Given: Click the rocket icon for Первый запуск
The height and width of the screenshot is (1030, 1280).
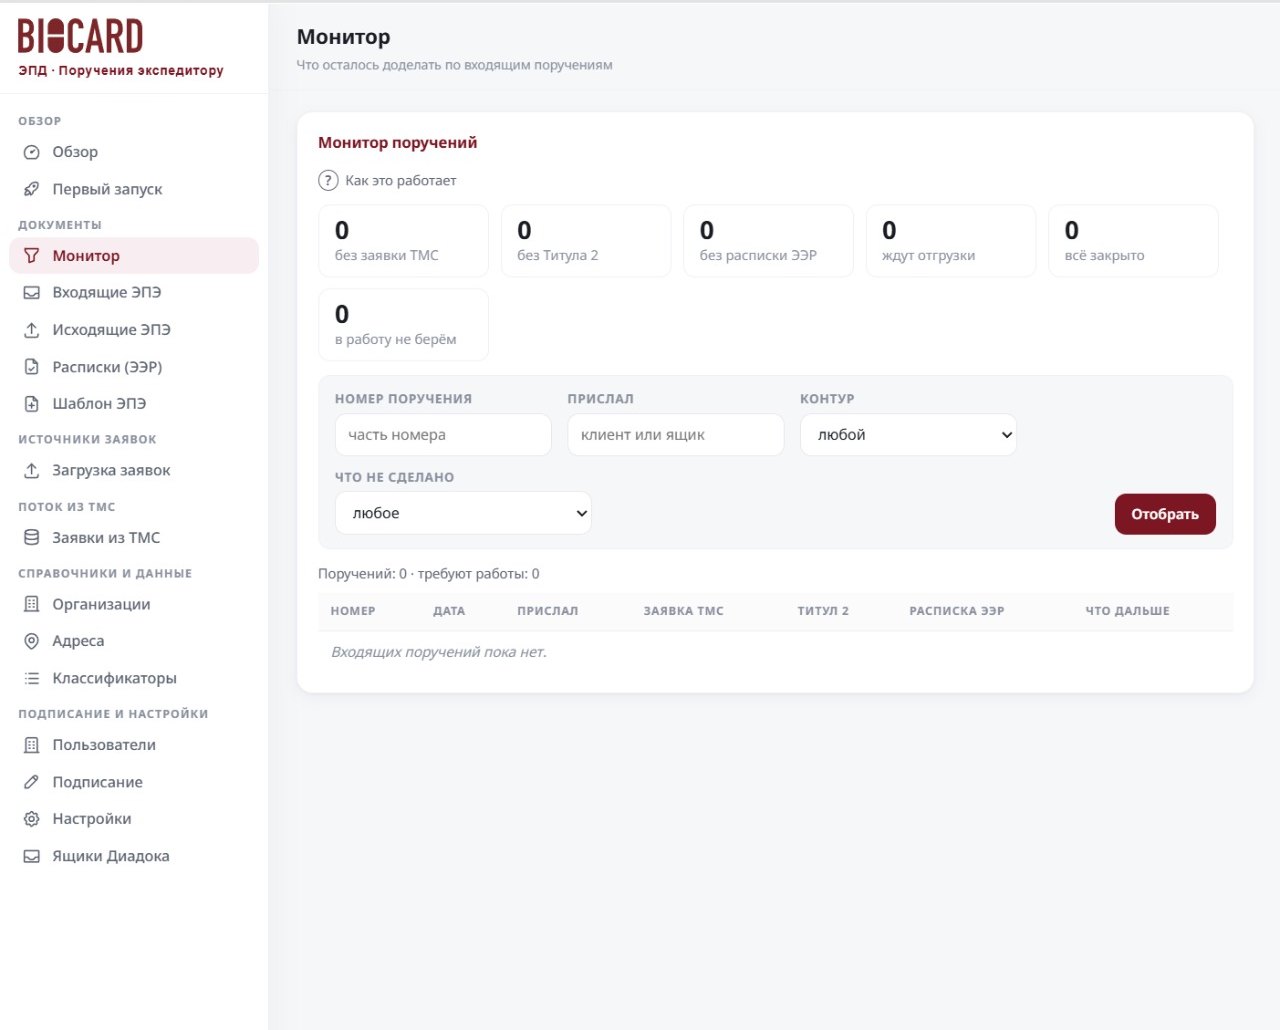Looking at the screenshot, I should 32,189.
